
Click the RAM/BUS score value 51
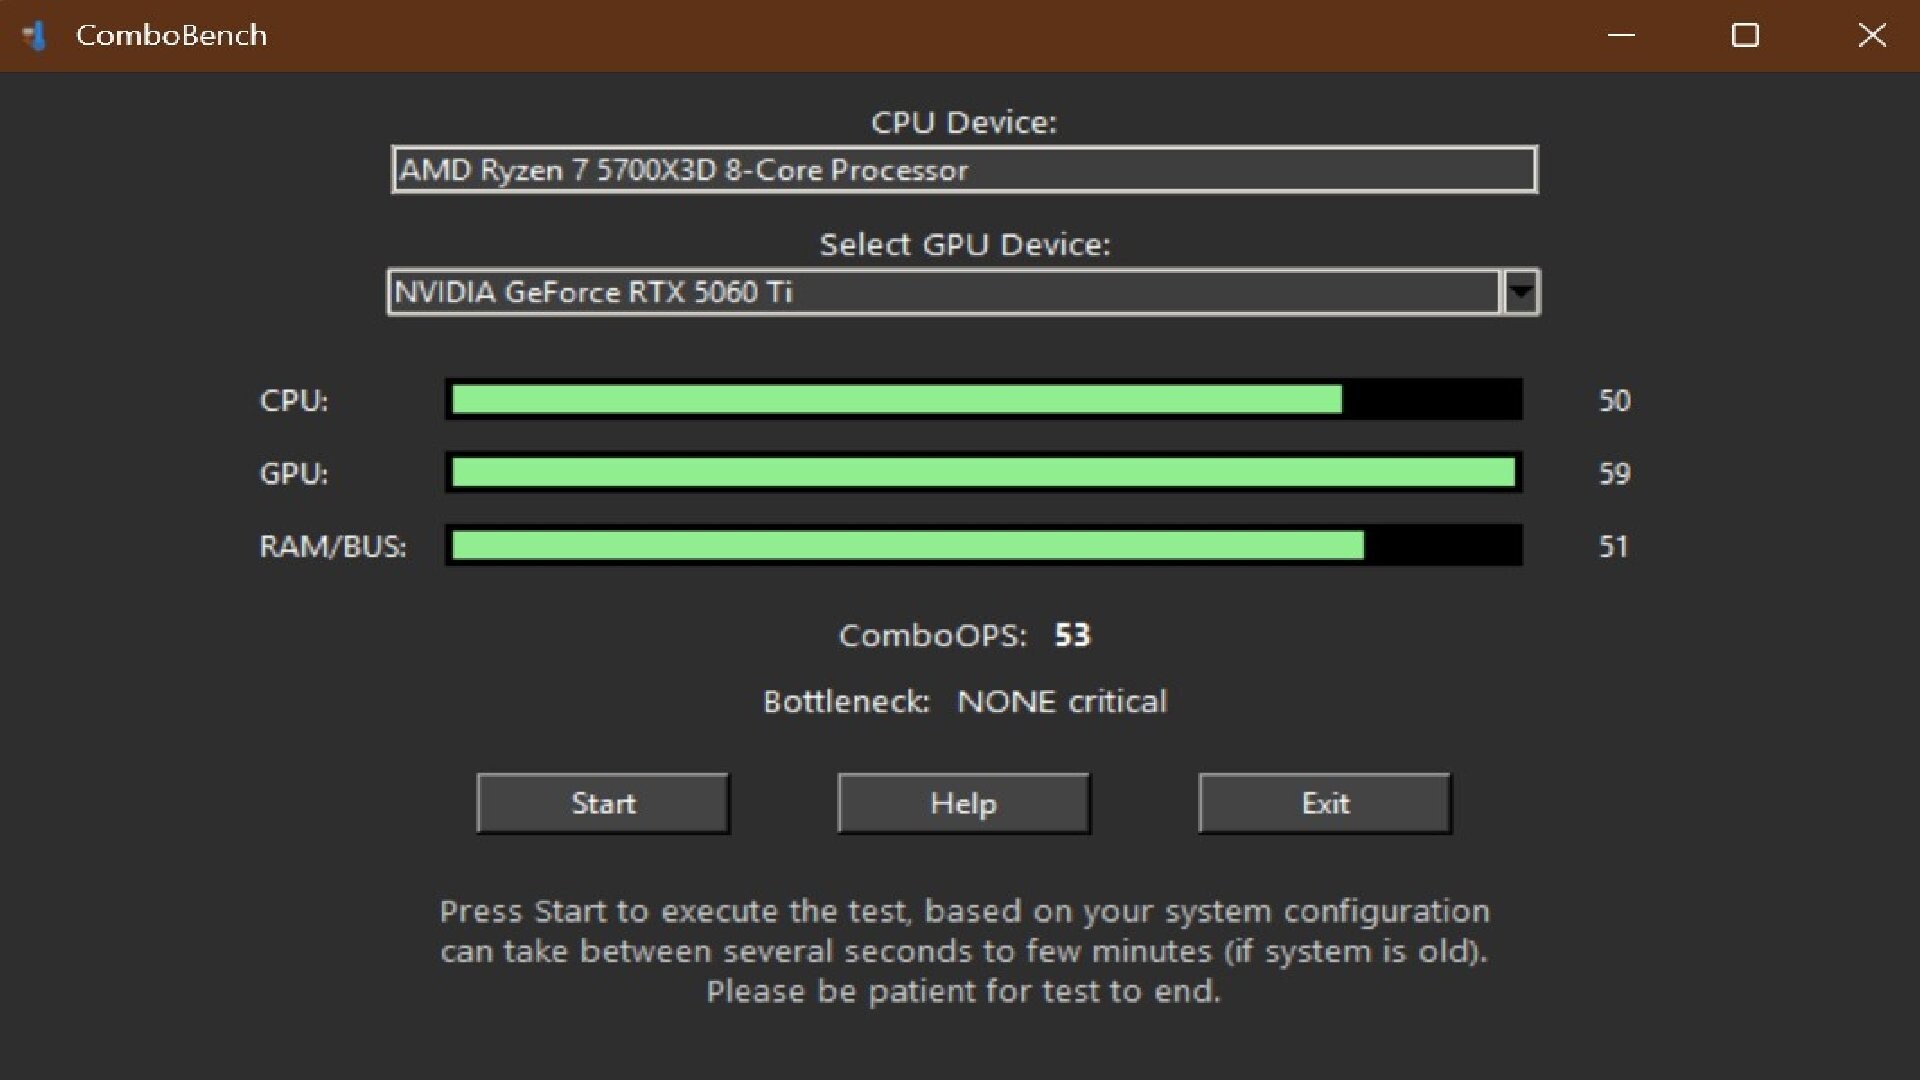pos(1613,546)
